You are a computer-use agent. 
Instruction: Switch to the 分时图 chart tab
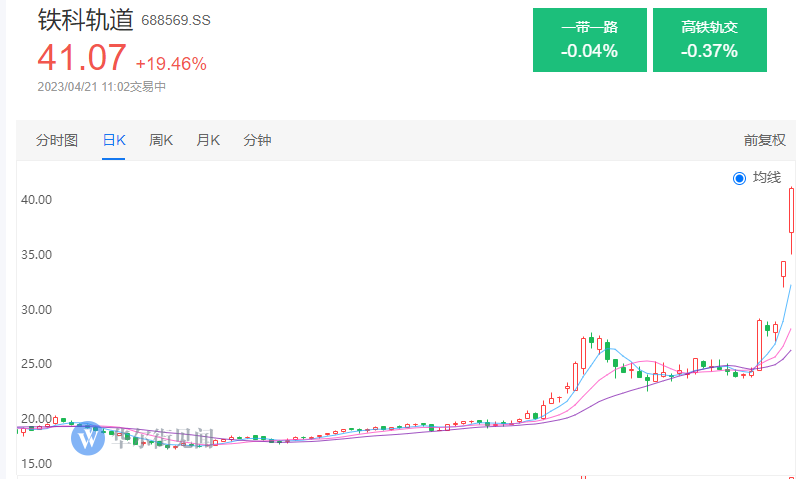pyautogui.click(x=57, y=140)
